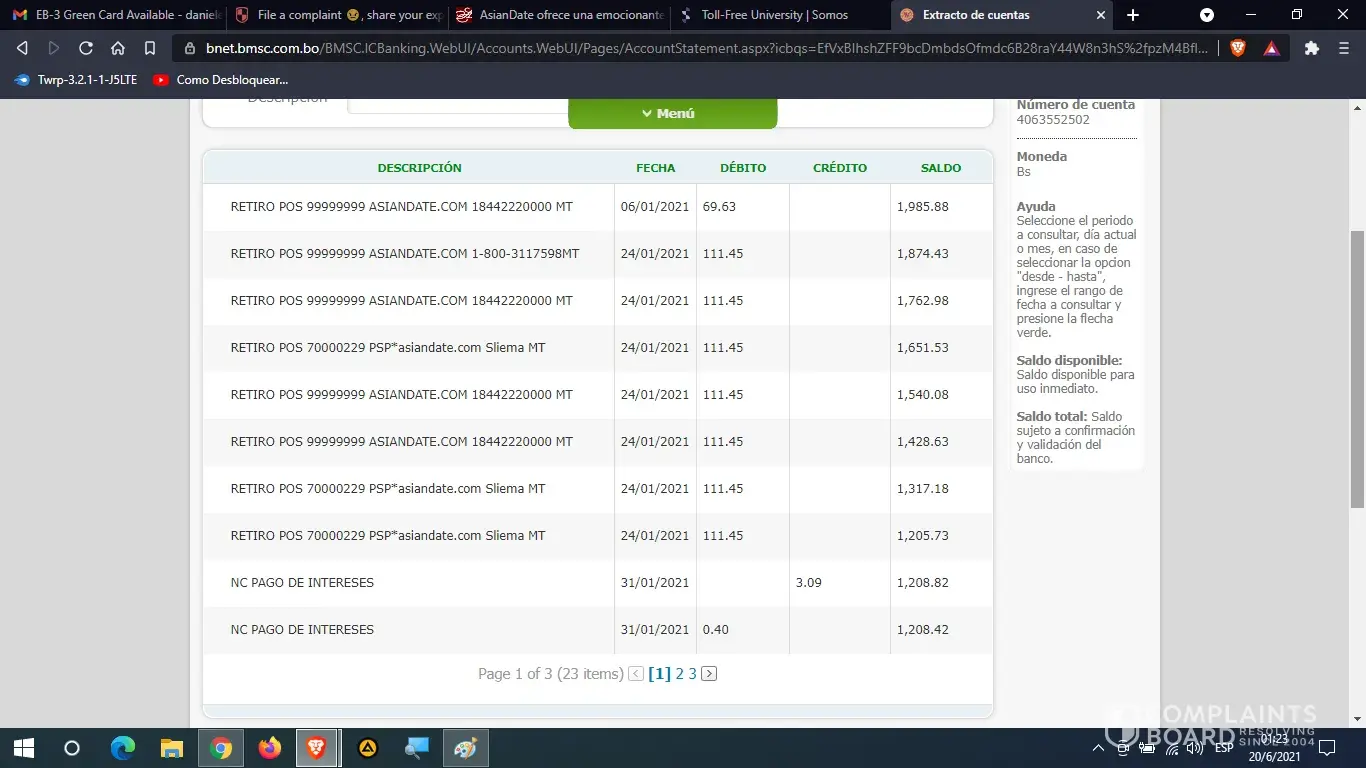Show hidden system tray icons

(x=1098, y=748)
